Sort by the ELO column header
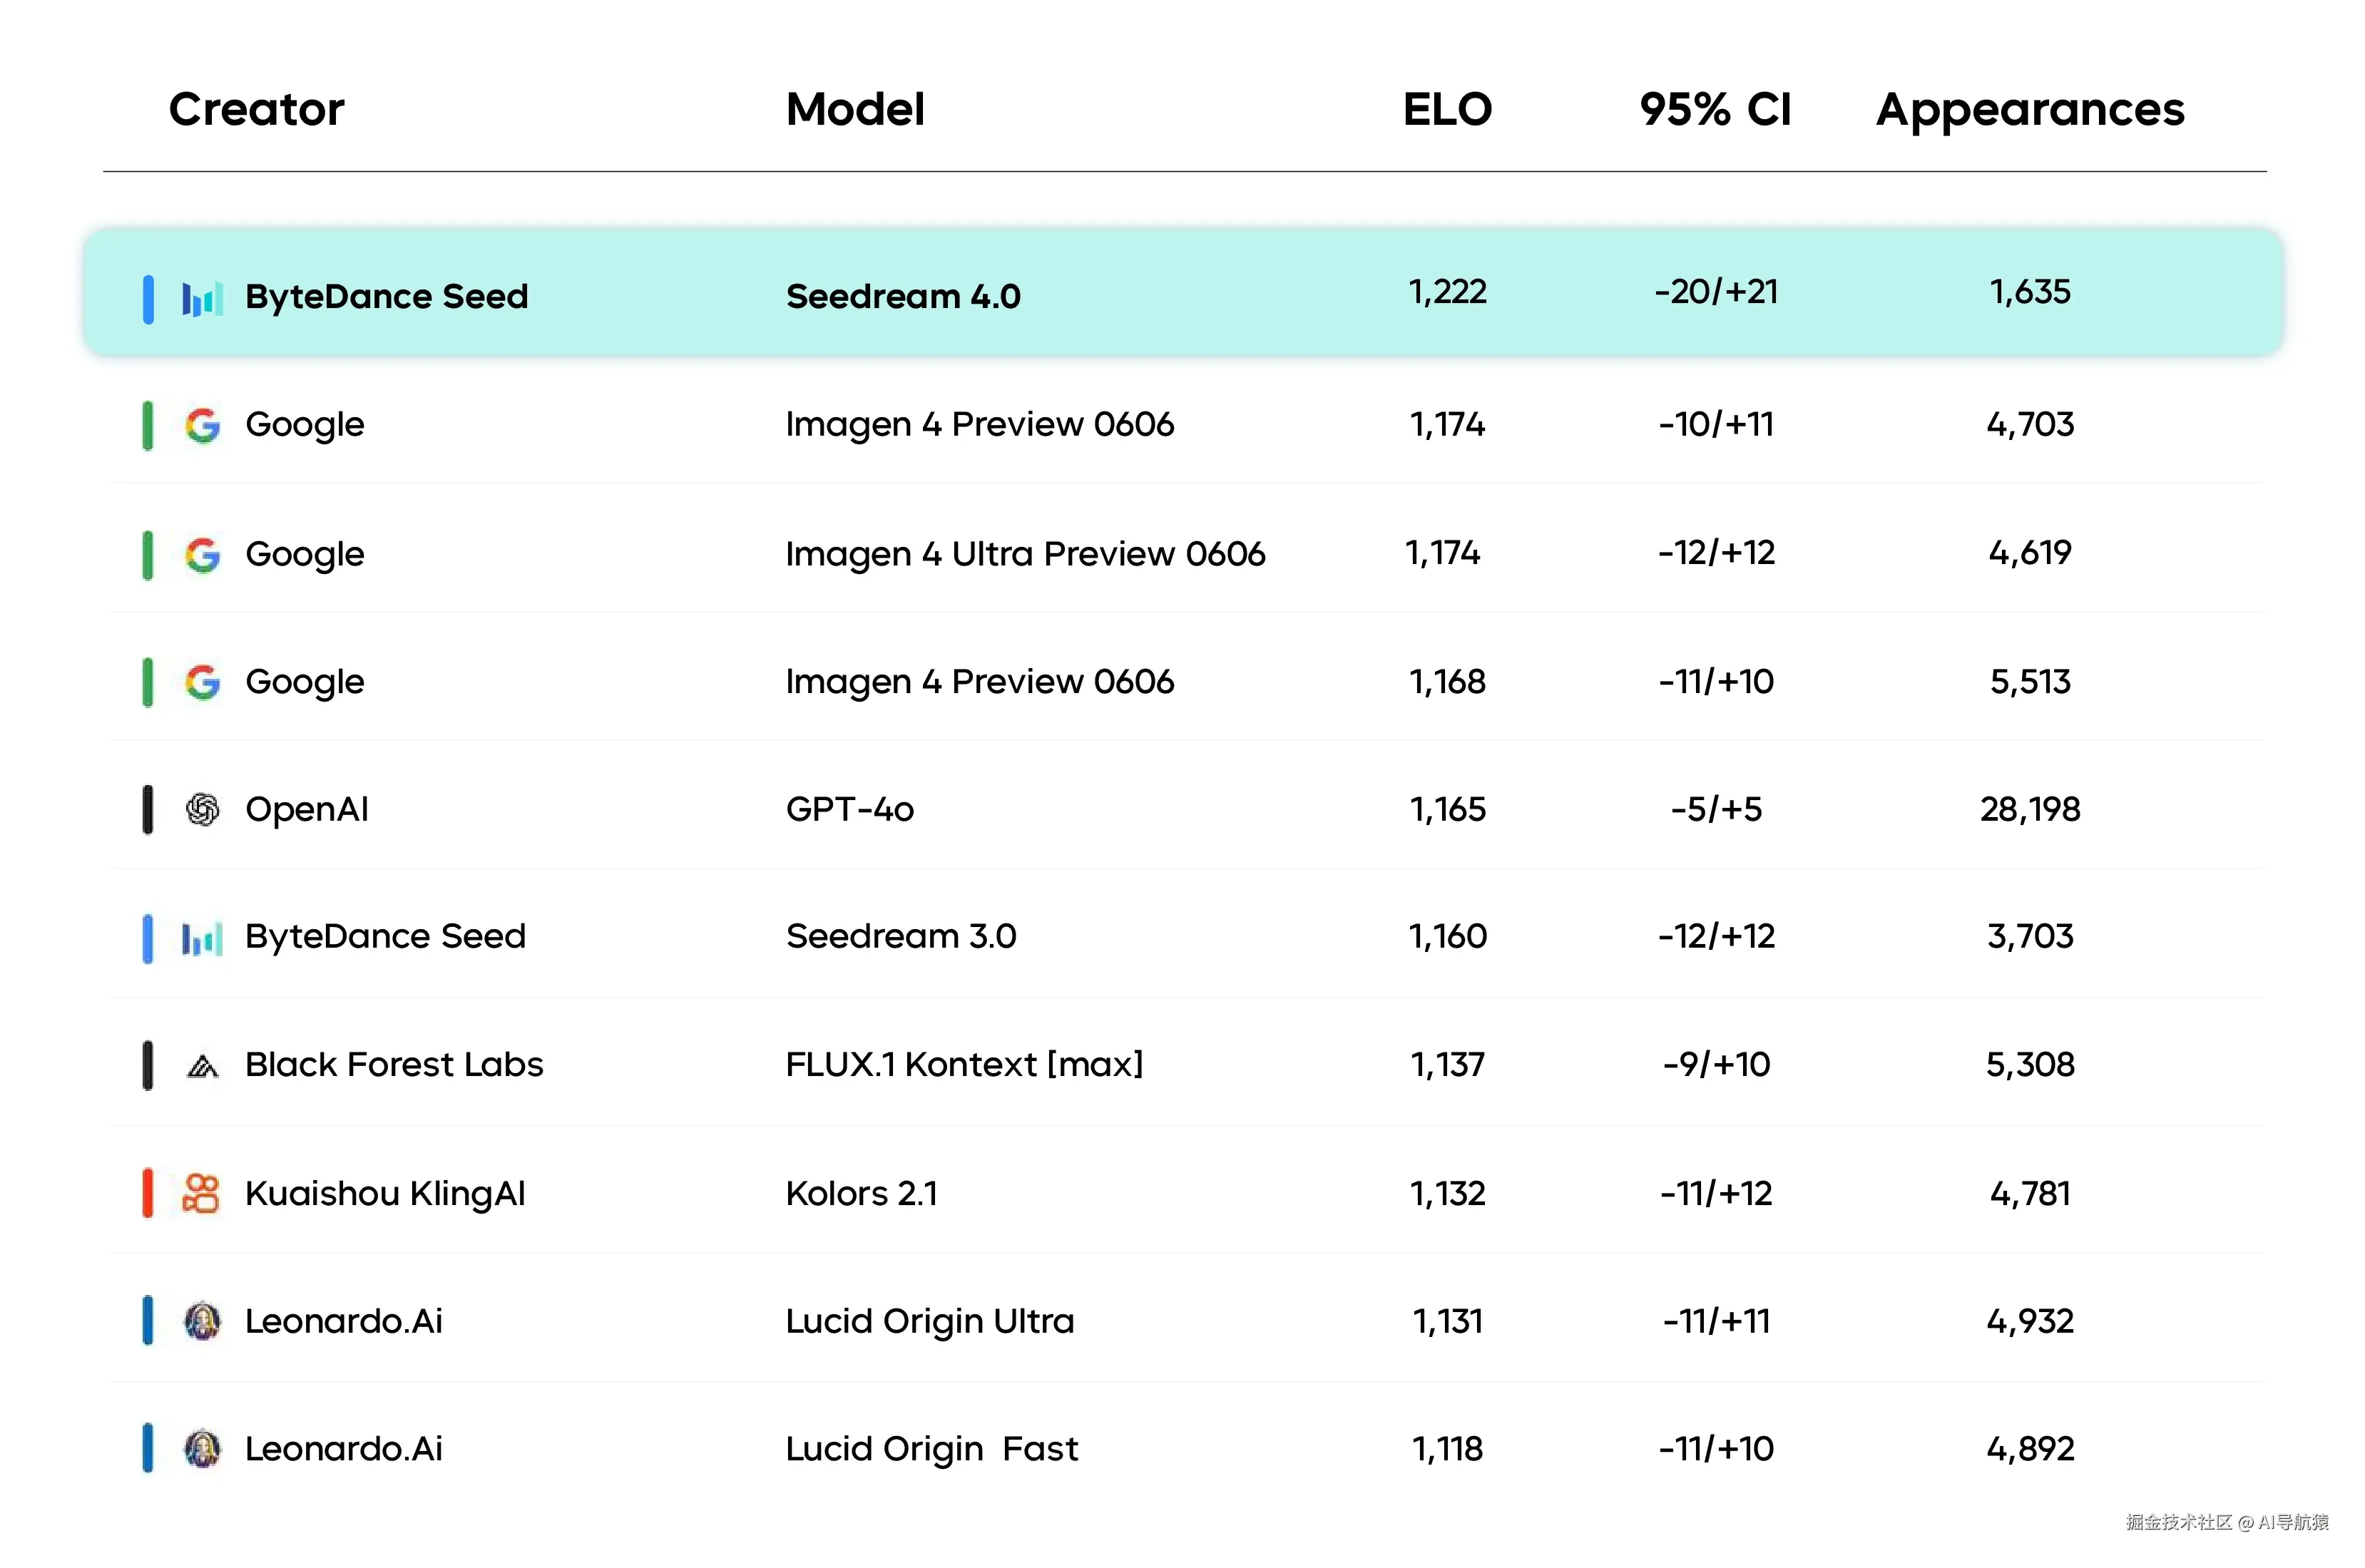Viewport: 2365px width, 1568px height. tap(1446, 109)
